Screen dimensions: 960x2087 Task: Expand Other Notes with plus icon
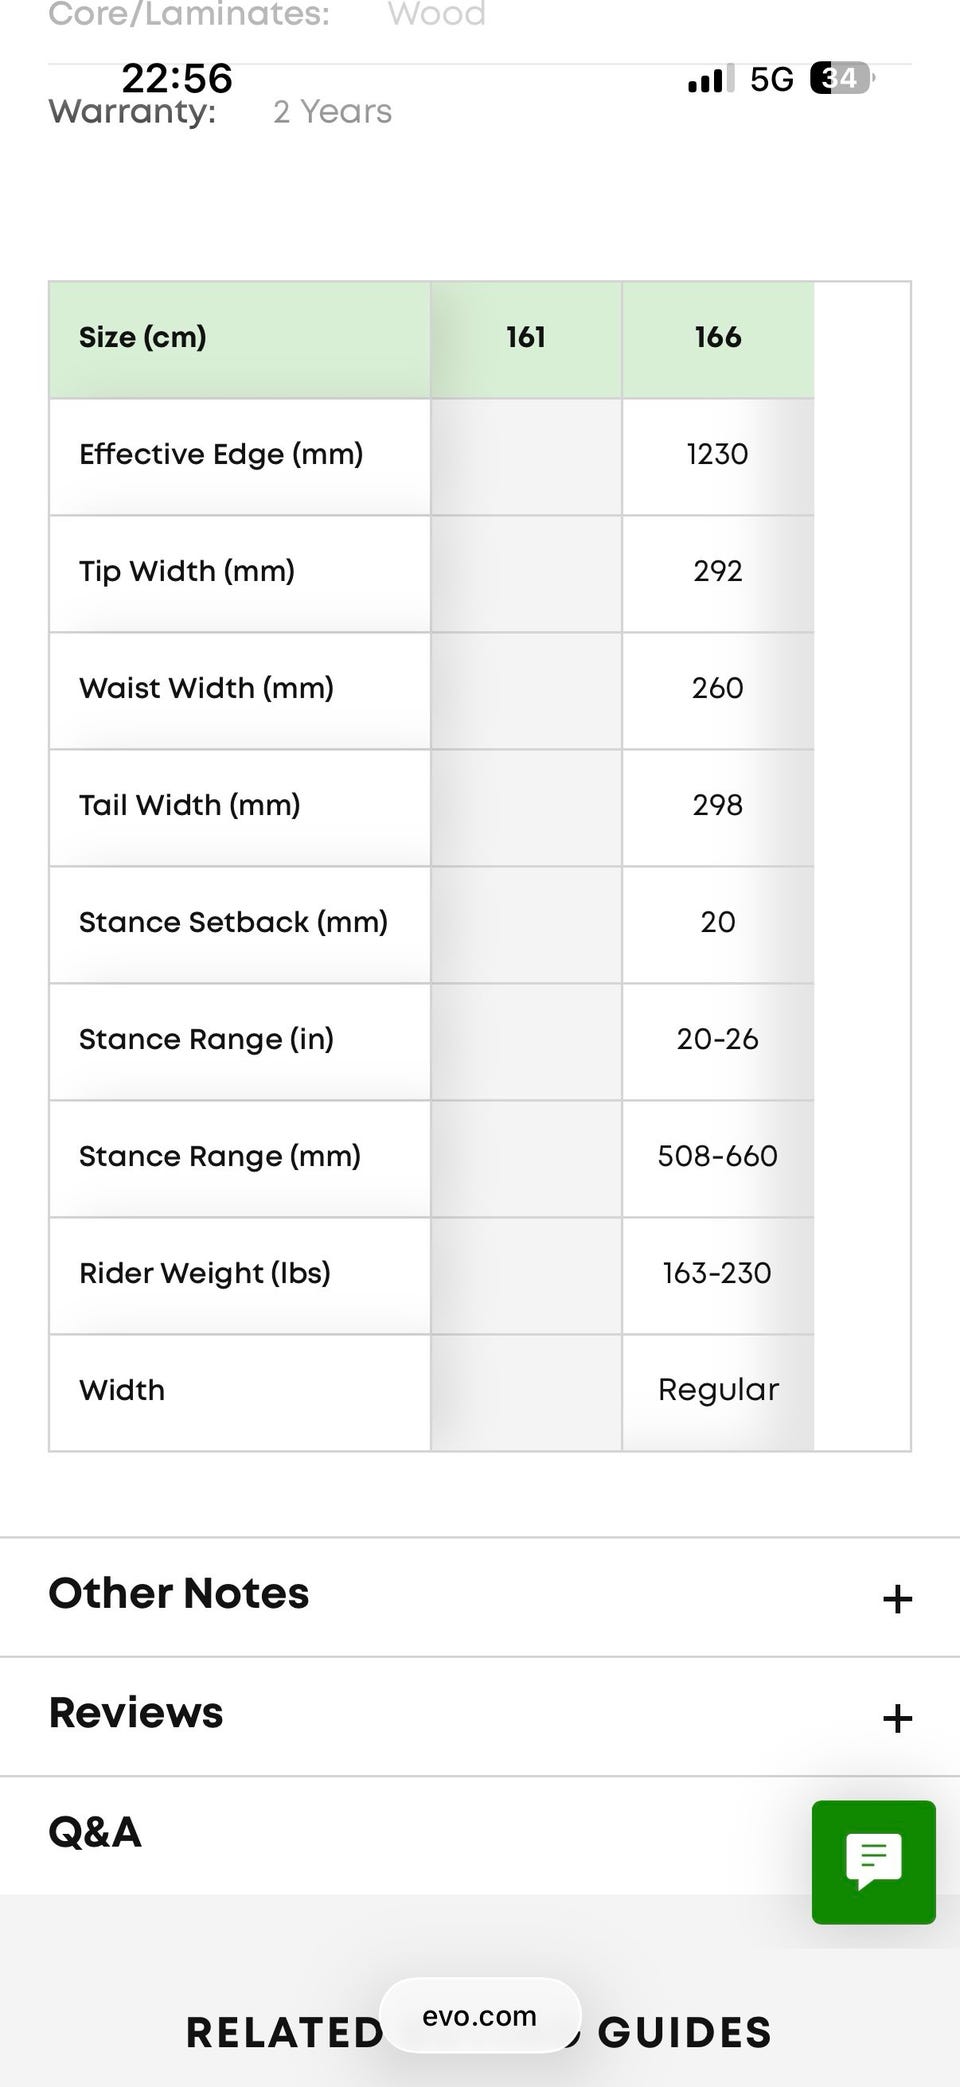click(x=897, y=1598)
